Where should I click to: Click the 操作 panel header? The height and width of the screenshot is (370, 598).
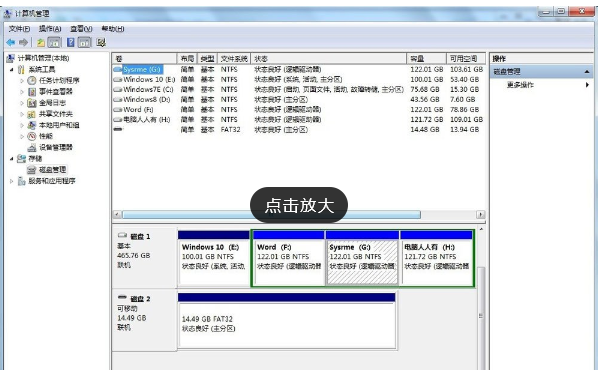pyautogui.click(x=541, y=59)
